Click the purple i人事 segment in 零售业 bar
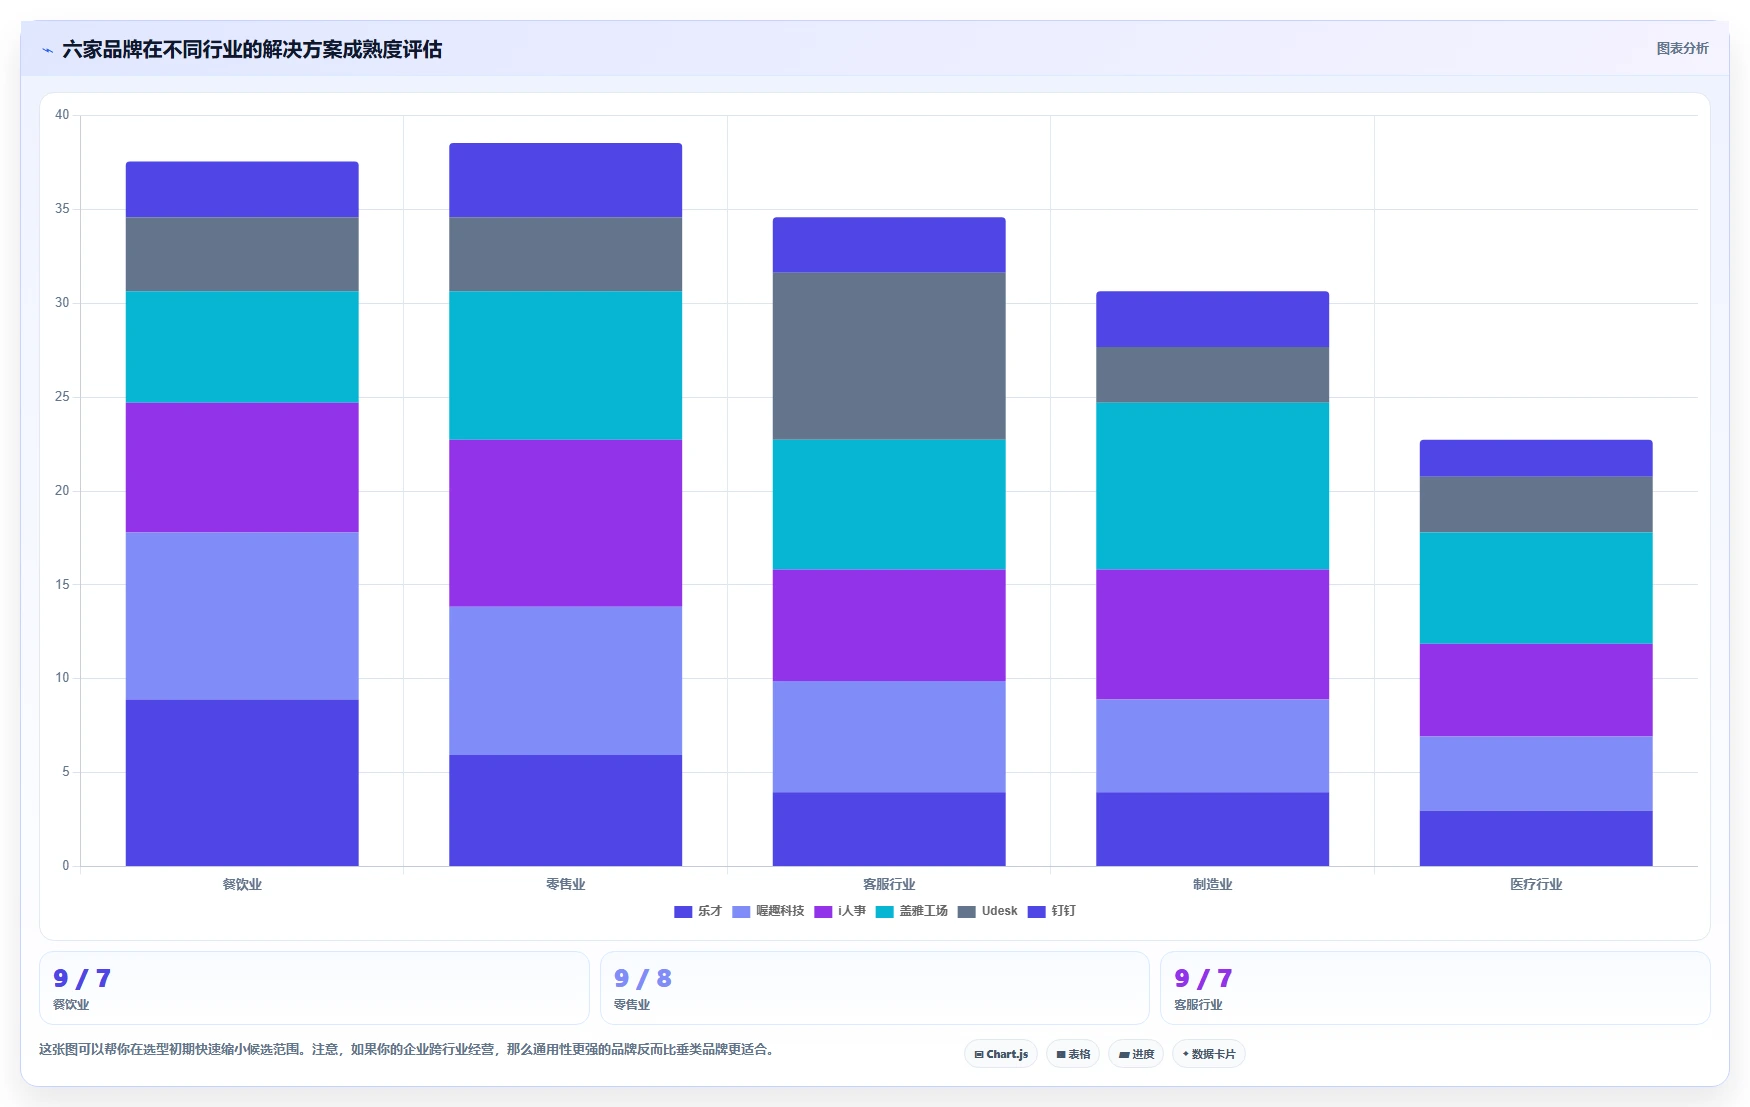The width and height of the screenshot is (1750, 1107). pos(565,523)
